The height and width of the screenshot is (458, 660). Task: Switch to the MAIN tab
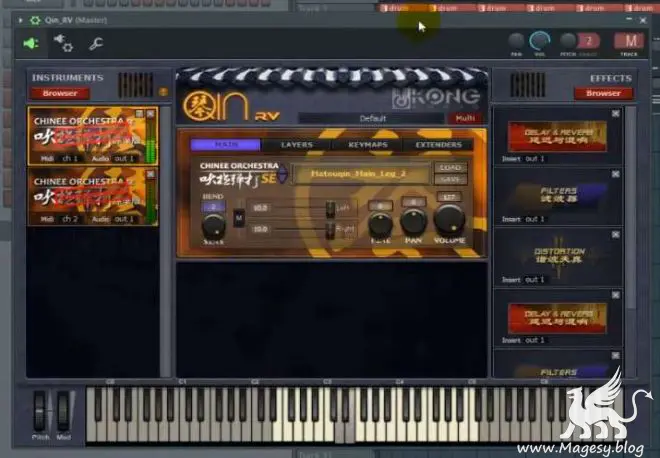pos(226,145)
